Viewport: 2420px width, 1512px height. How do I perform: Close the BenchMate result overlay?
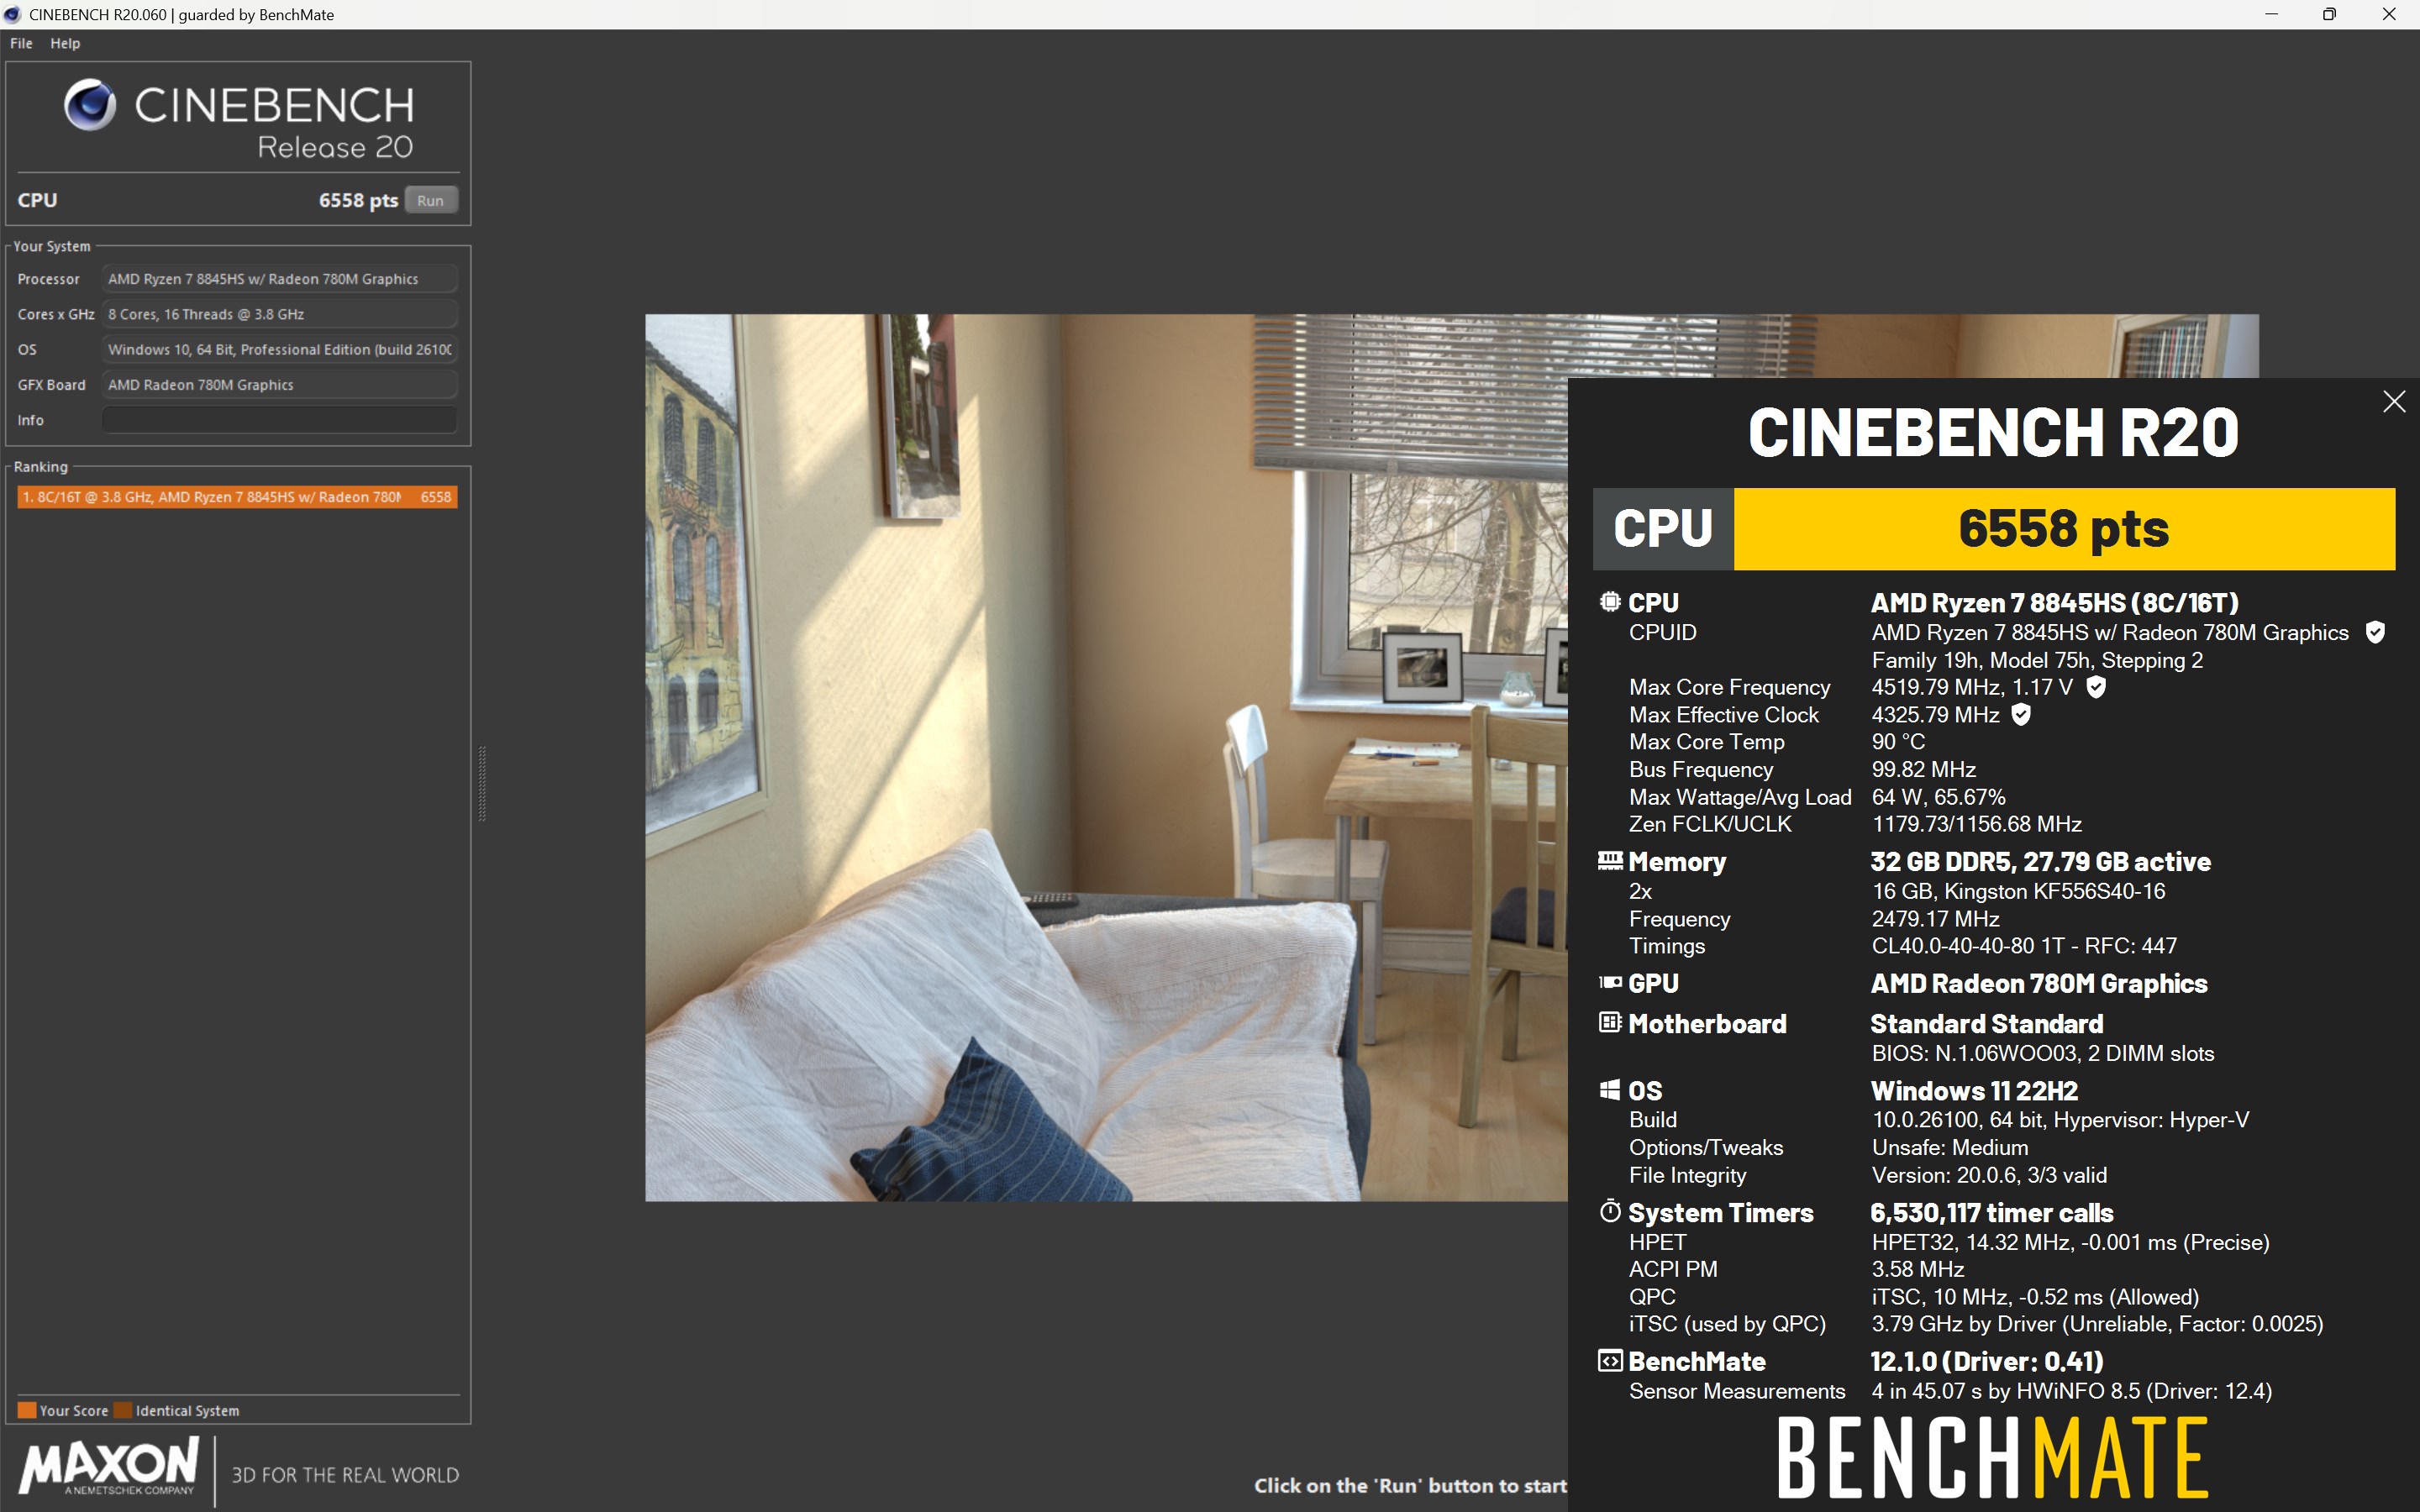click(x=2394, y=402)
